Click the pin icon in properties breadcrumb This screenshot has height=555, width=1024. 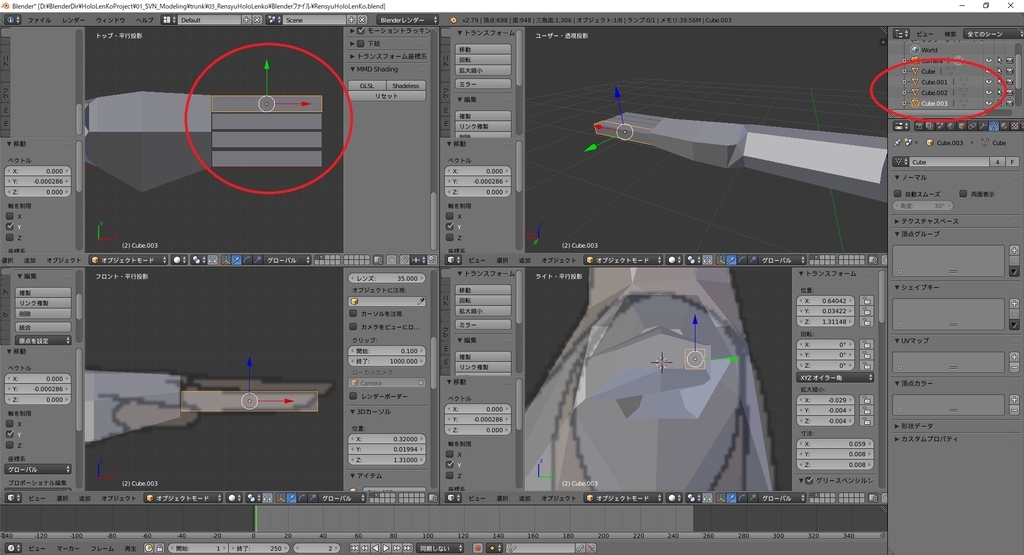pos(897,142)
